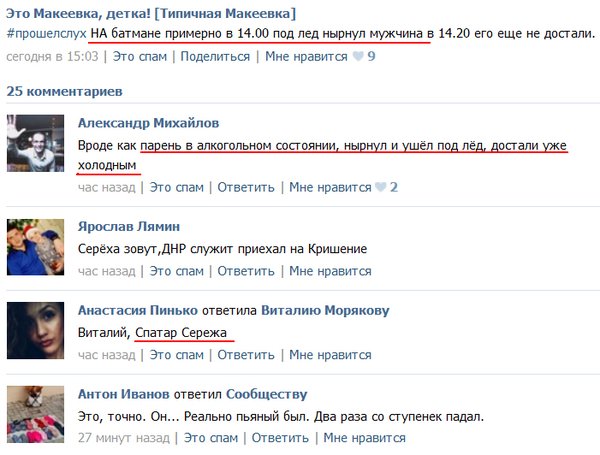Share the post via Поделиться
Image resolution: width=600 pixels, height=455 pixels.
coord(215,56)
